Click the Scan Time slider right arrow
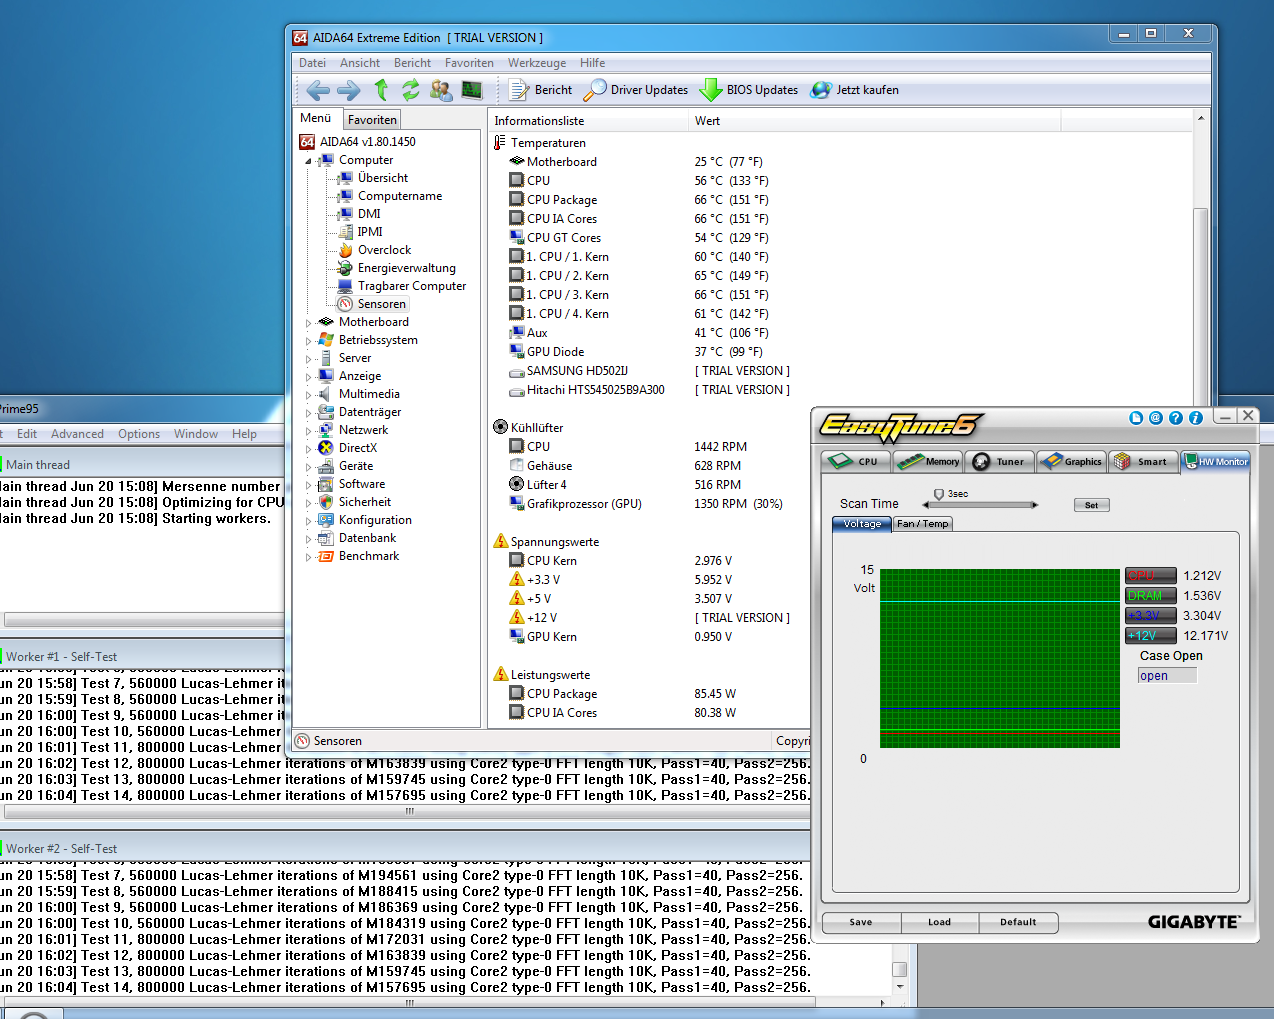 [1035, 505]
